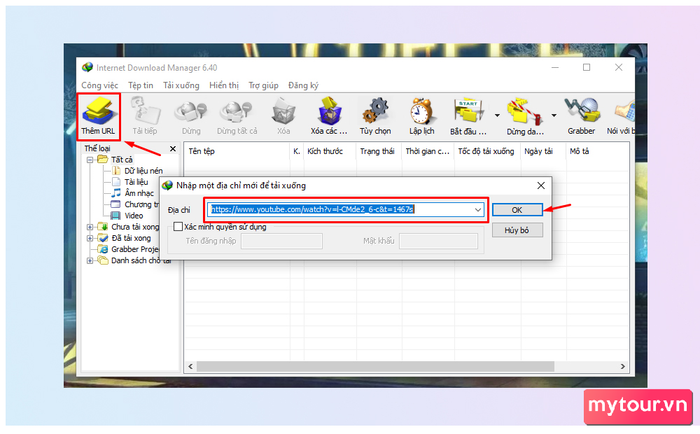Sort by Trạng thái column header
The width and height of the screenshot is (700, 434).
pyautogui.click(x=379, y=152)
